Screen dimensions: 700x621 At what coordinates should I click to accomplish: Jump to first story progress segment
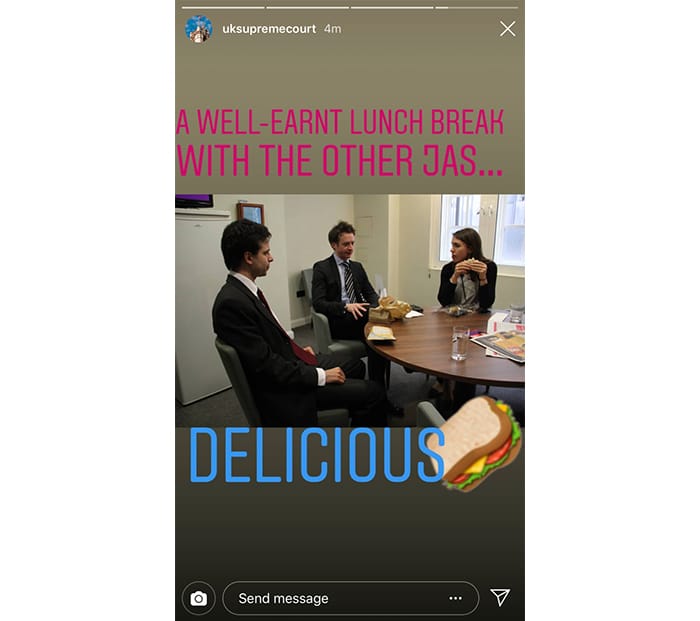223,8
